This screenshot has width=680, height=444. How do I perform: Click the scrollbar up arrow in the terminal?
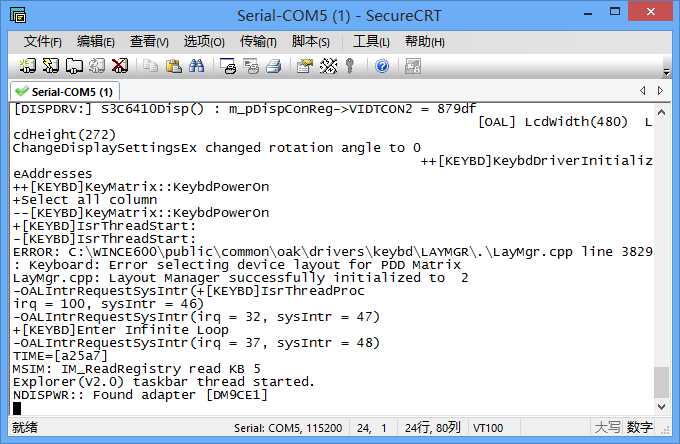coord(661,110)
